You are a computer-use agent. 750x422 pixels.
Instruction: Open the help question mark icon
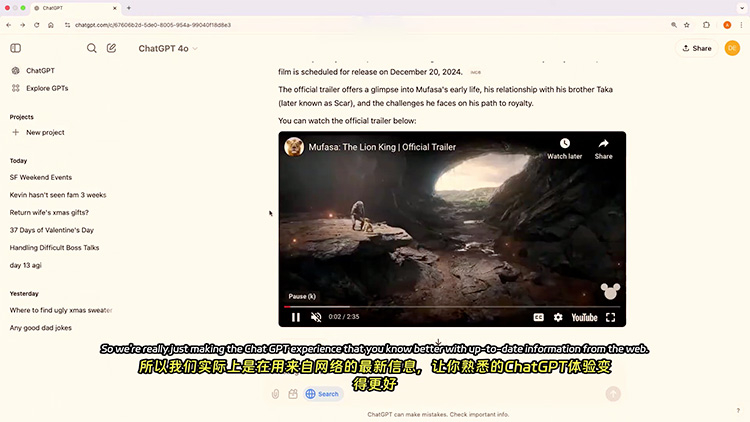(738, 411)
